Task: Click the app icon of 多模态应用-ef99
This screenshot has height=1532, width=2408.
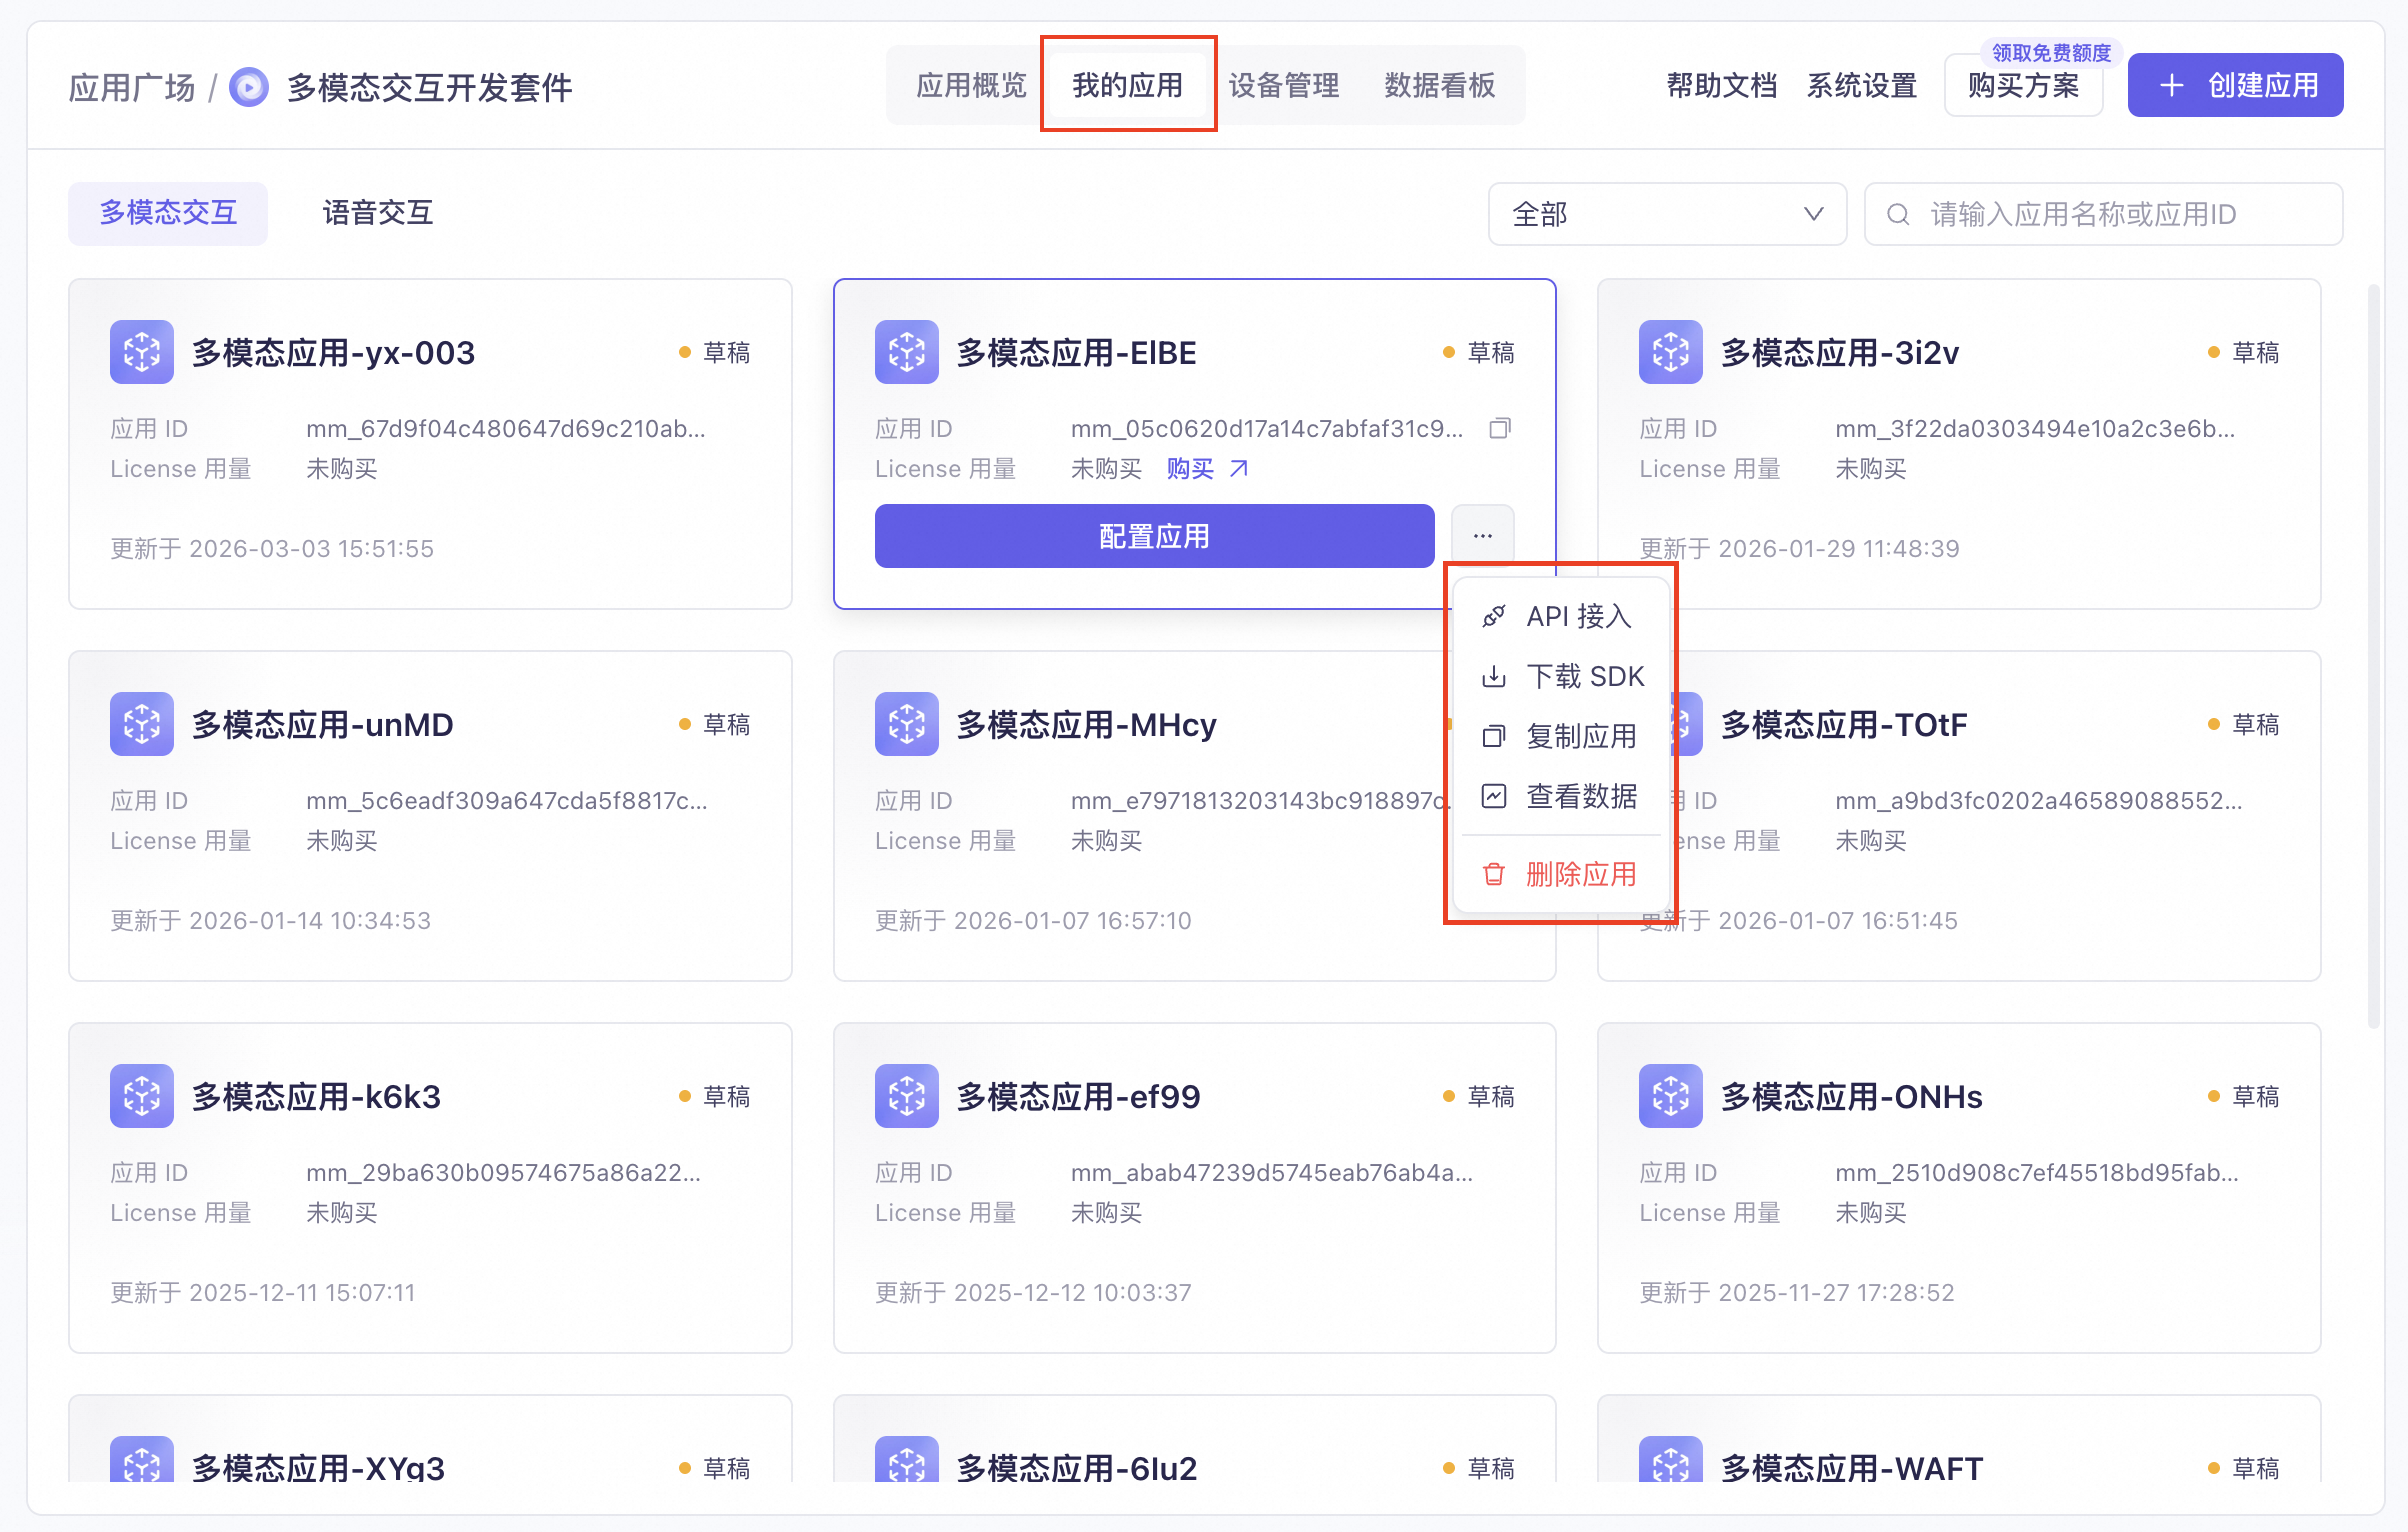Action: [907, 1096]
